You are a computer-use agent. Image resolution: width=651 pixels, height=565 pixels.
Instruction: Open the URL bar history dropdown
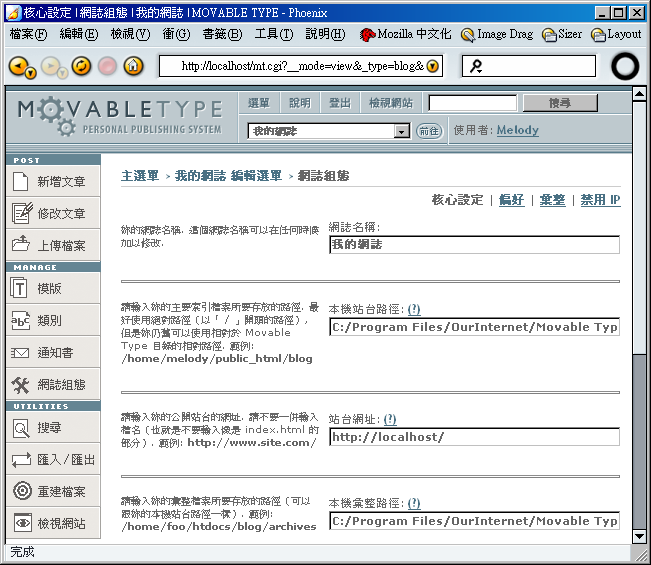pos(432,66)
